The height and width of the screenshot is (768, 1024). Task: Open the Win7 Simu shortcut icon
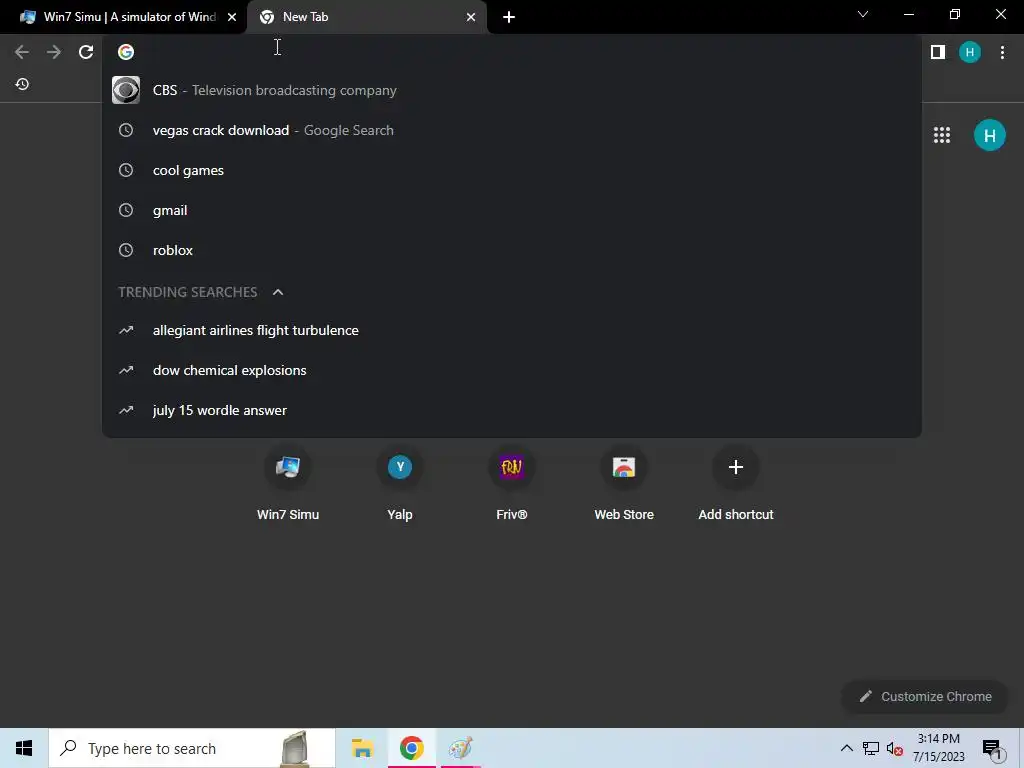[288, 467]
